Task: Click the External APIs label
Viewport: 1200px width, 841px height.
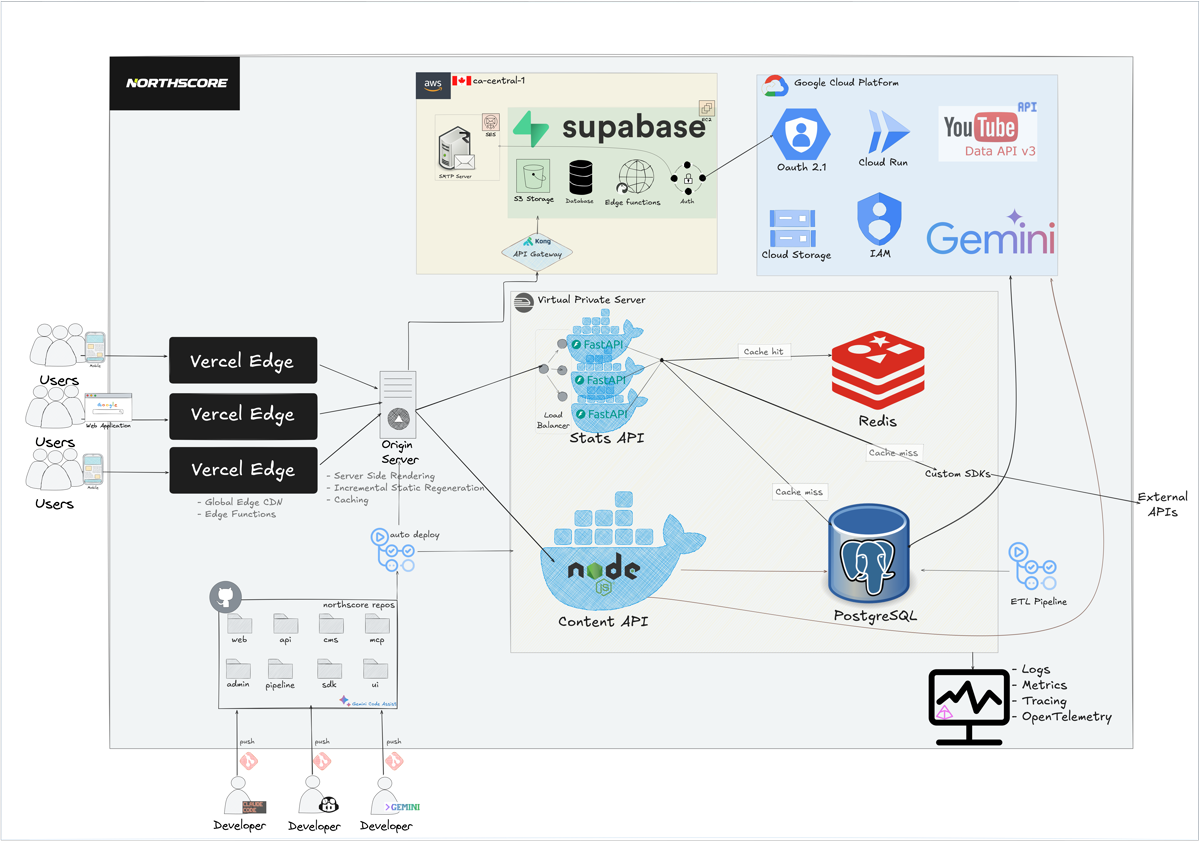Action: (x=1164, y=505)
